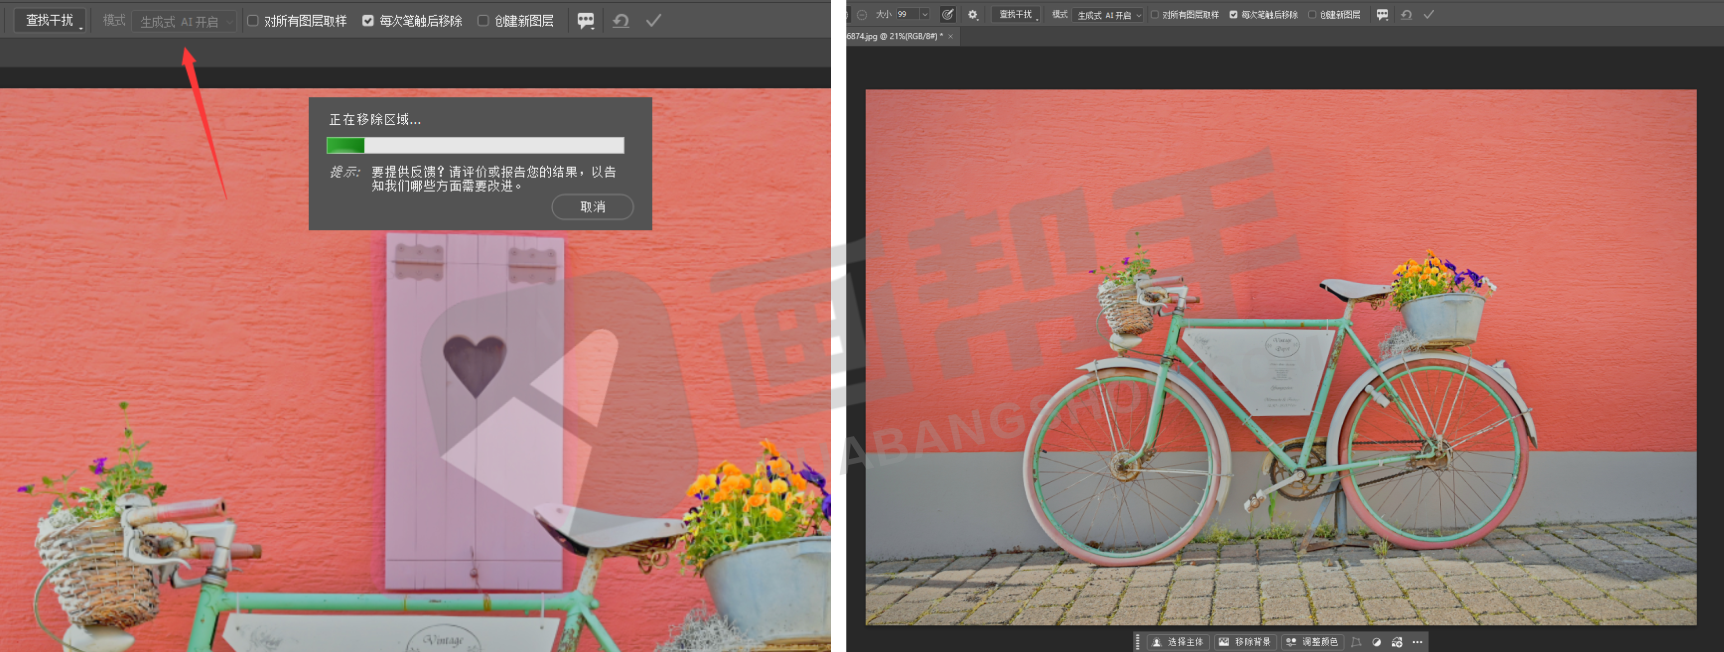1724x652 pixels.
Task: Click 调整颜色 in the contextual task bar
Action: click(1312, 642)
